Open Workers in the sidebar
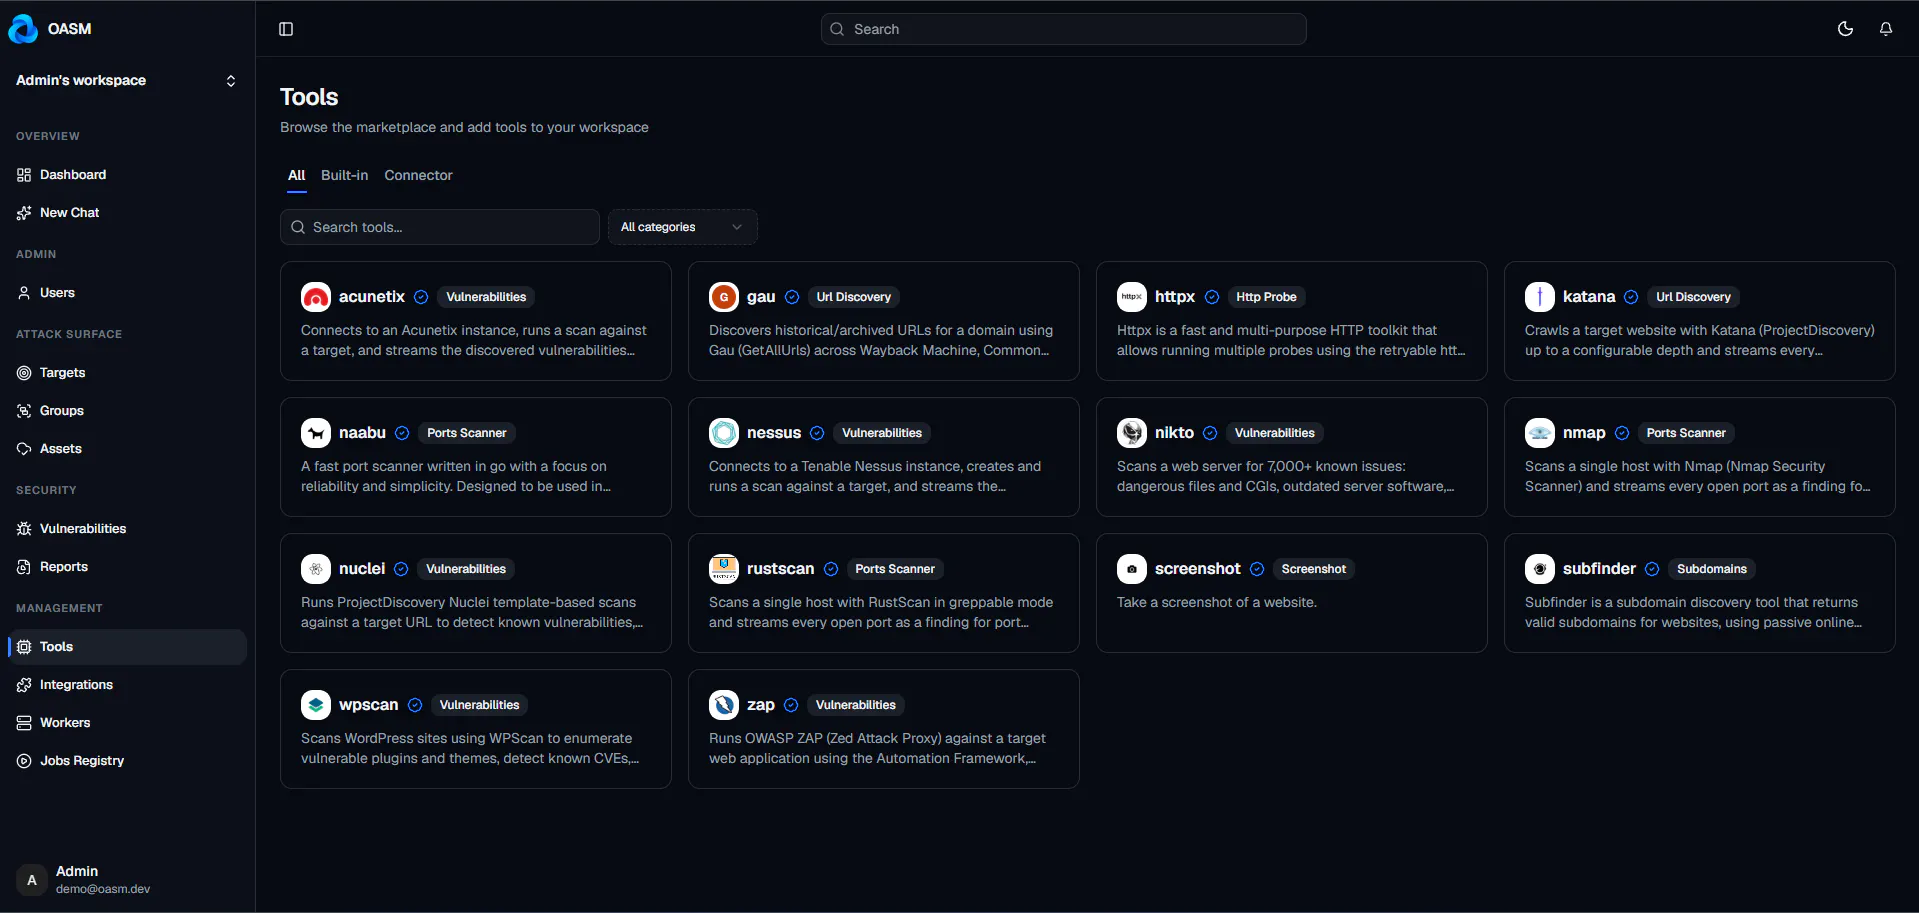The image size is (1919, 913). tap(127, 723)
